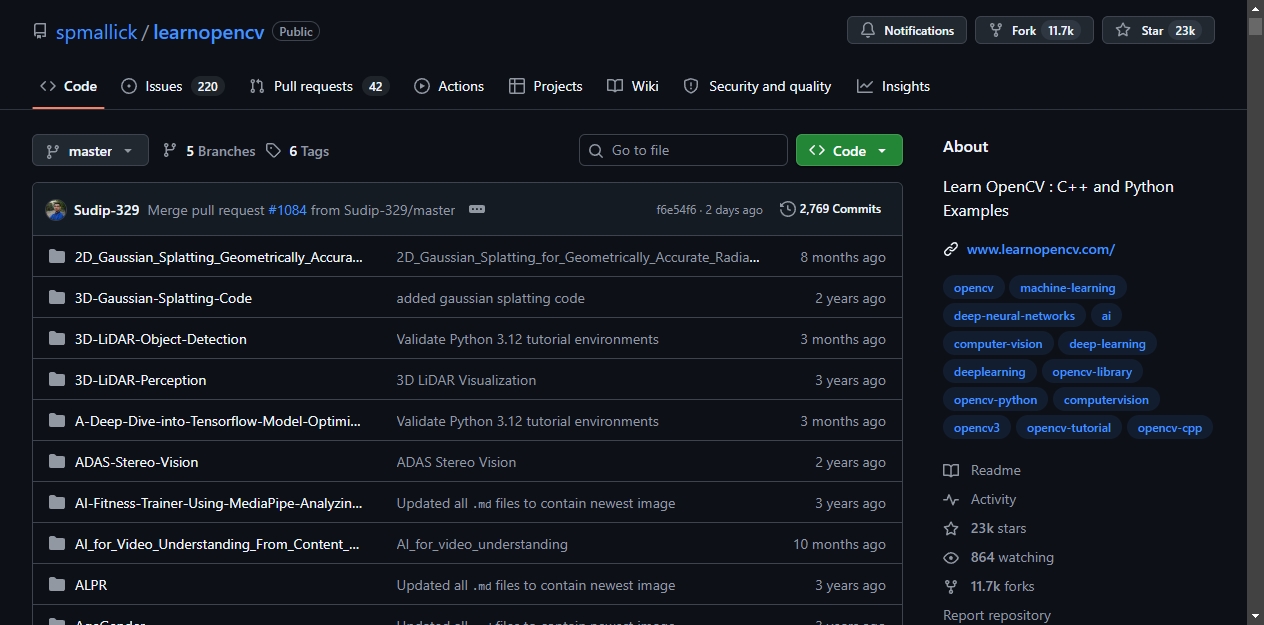
Task: Star the repository with Star button
Action: click(x=1158, y=31)
